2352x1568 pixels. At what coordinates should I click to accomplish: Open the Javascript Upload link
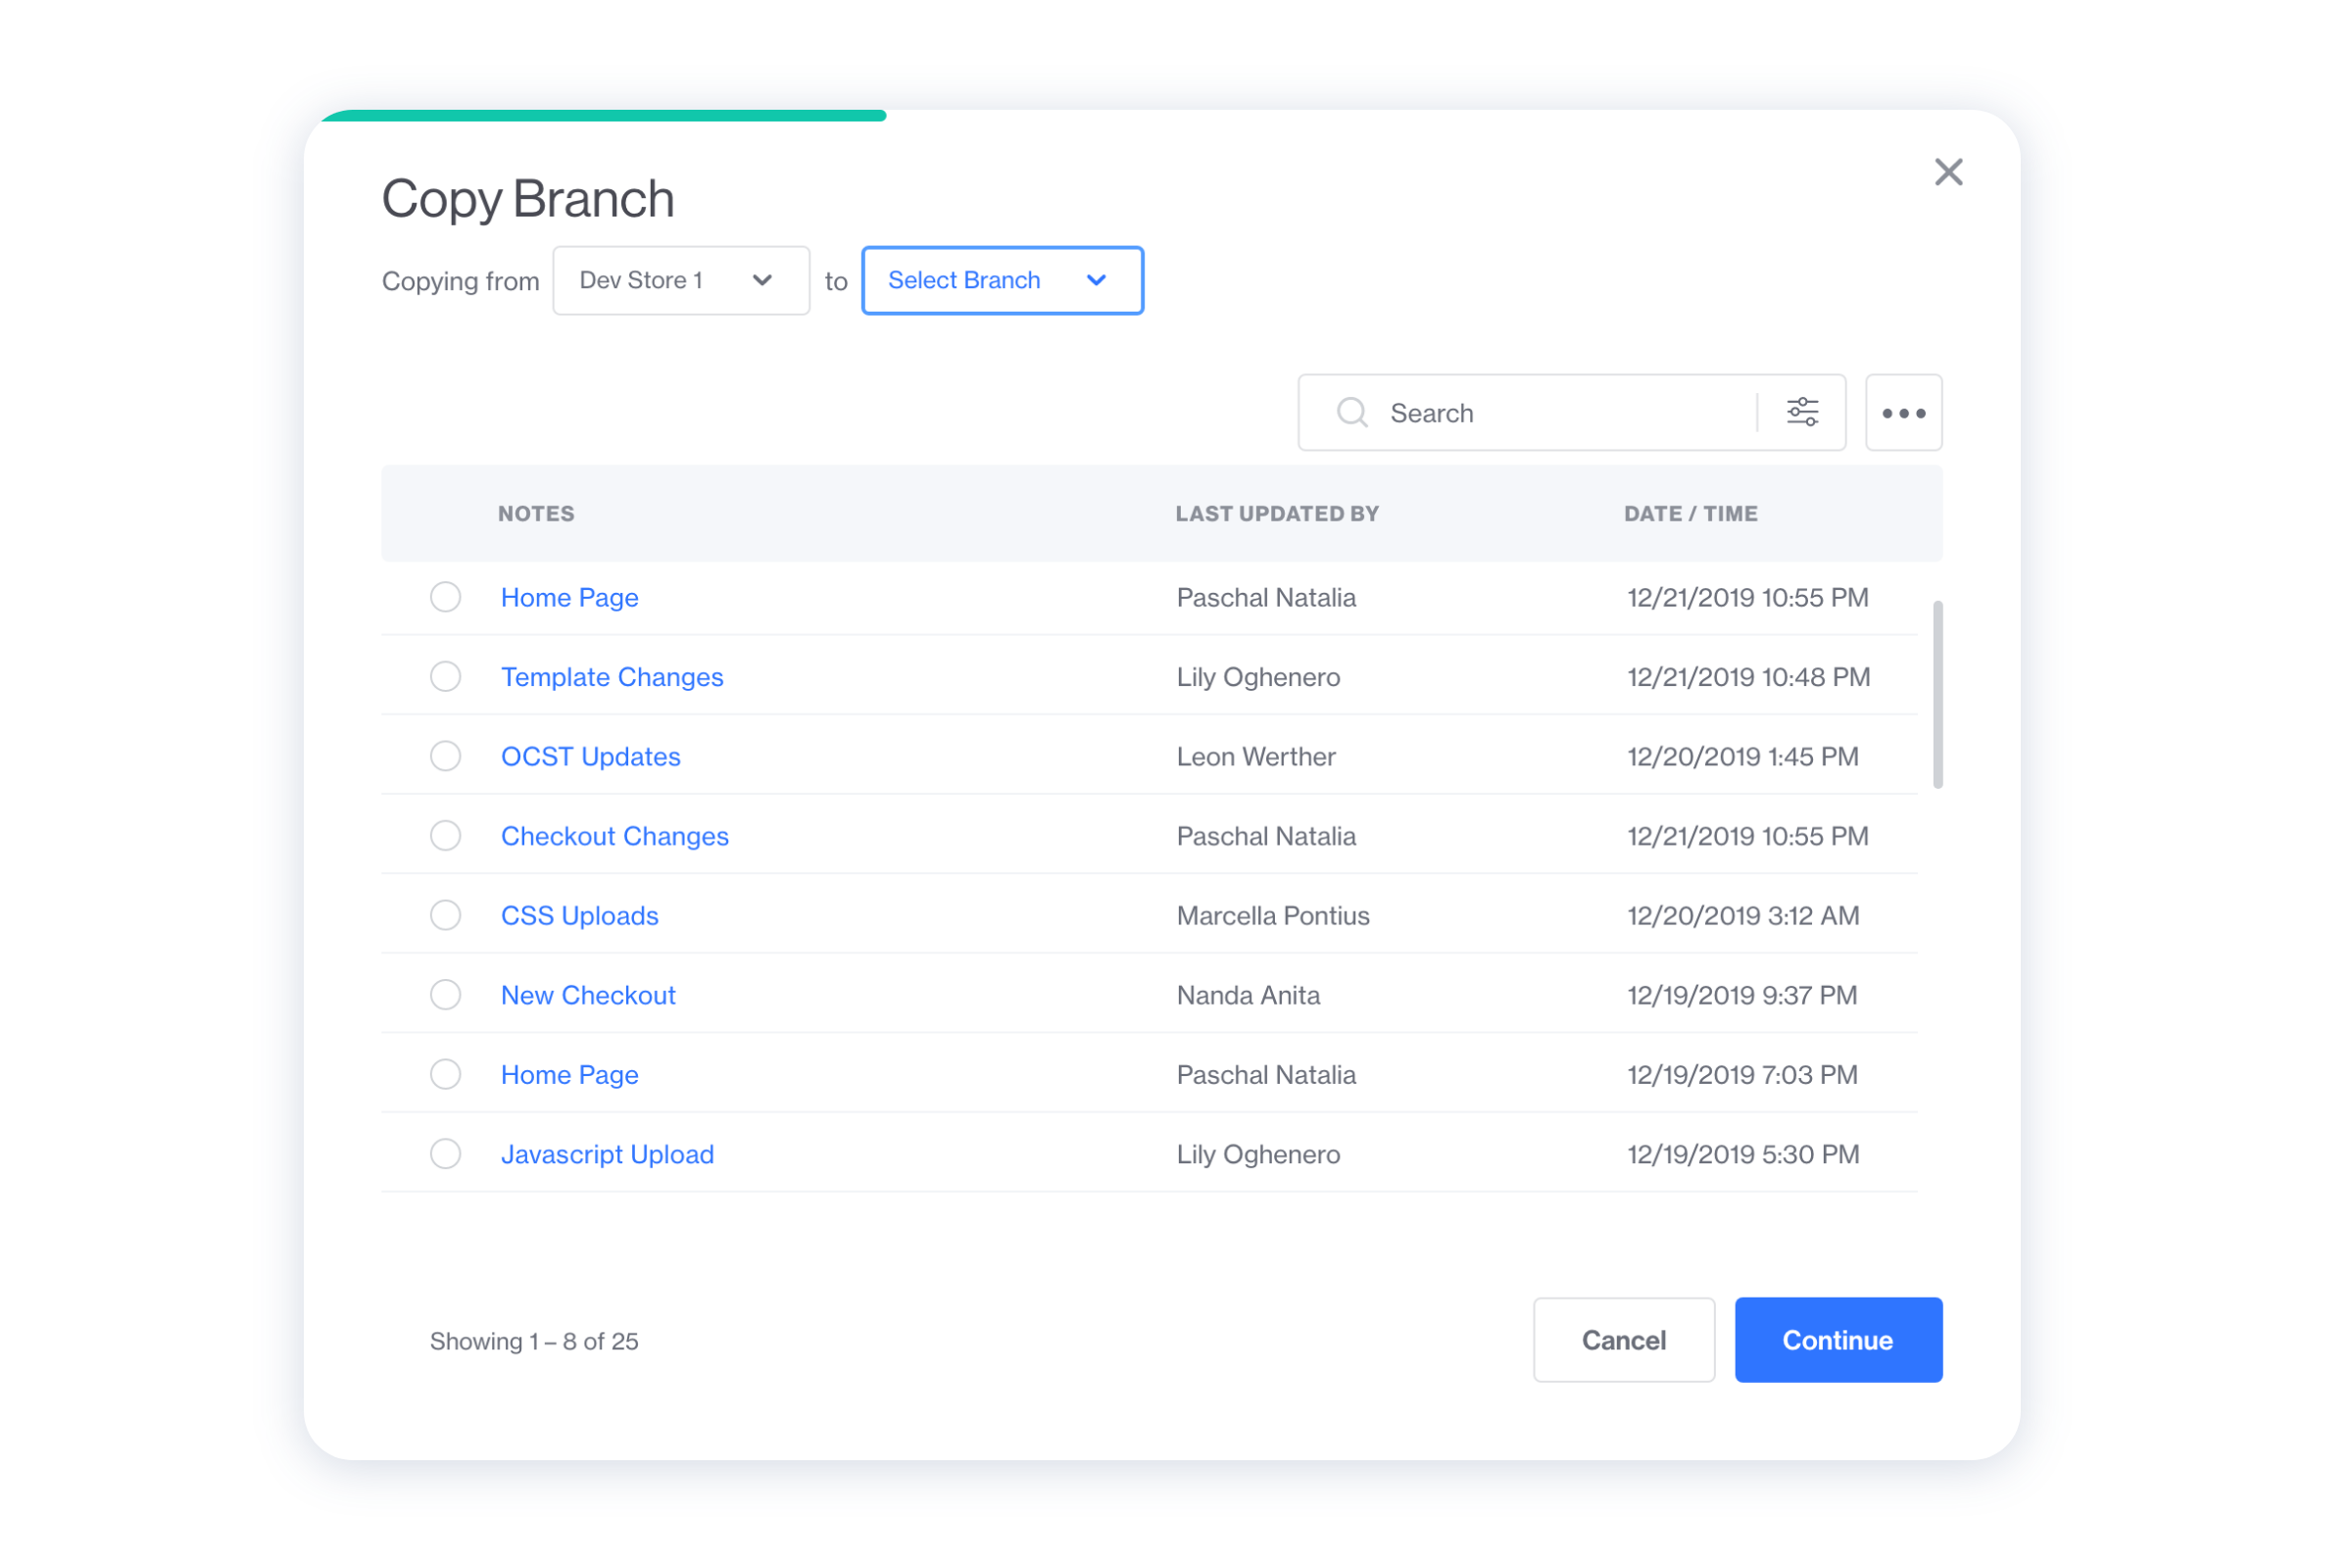607,1153
